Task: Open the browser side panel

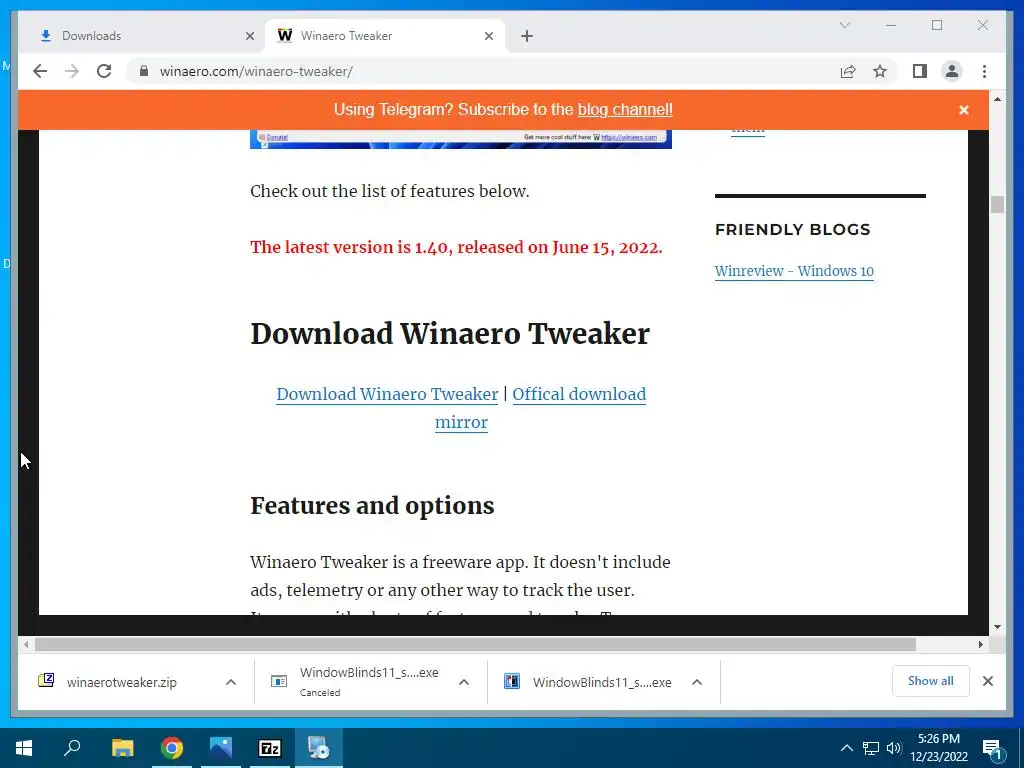Action: coord(920,71)
